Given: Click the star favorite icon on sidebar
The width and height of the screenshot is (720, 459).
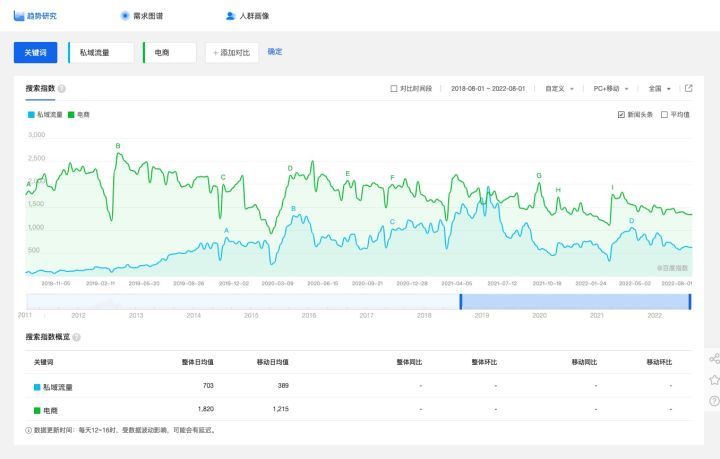Looking at the screenshot, I should coord(713,380).
